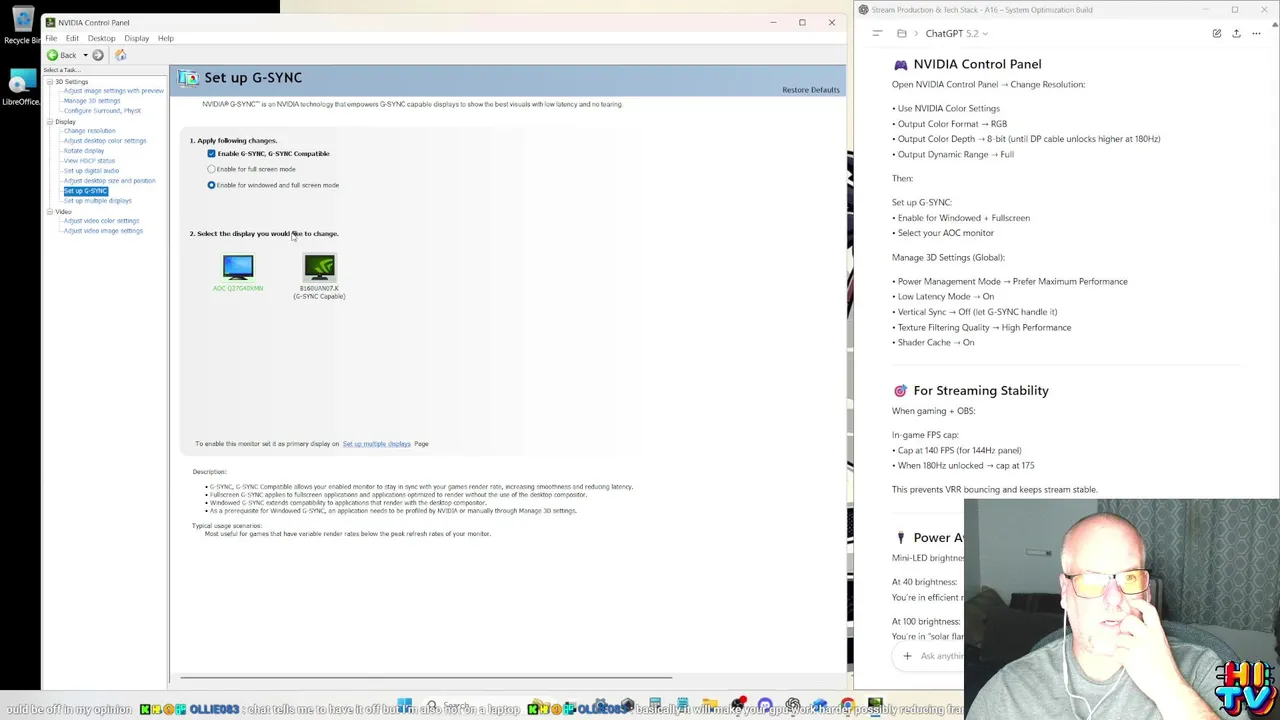Open the Back history dropdown arrow
Viewport: 1280px width, 720px height.
pos(85,55)
